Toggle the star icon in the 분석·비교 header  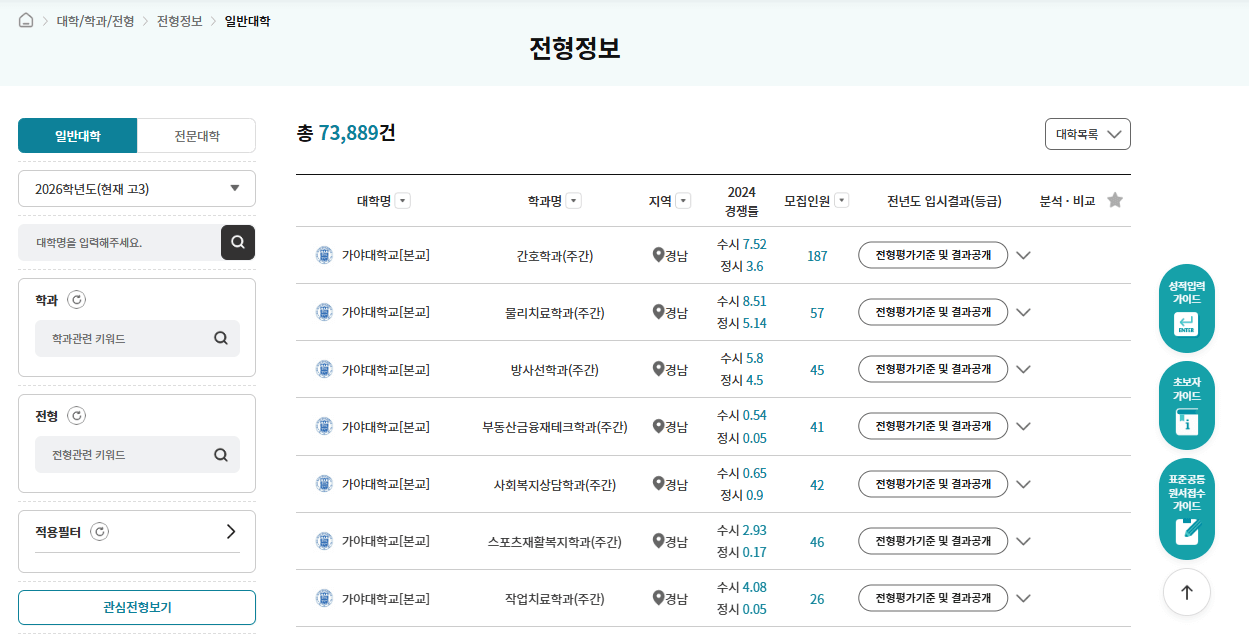pyautogui.click(x=1115, y=199)
